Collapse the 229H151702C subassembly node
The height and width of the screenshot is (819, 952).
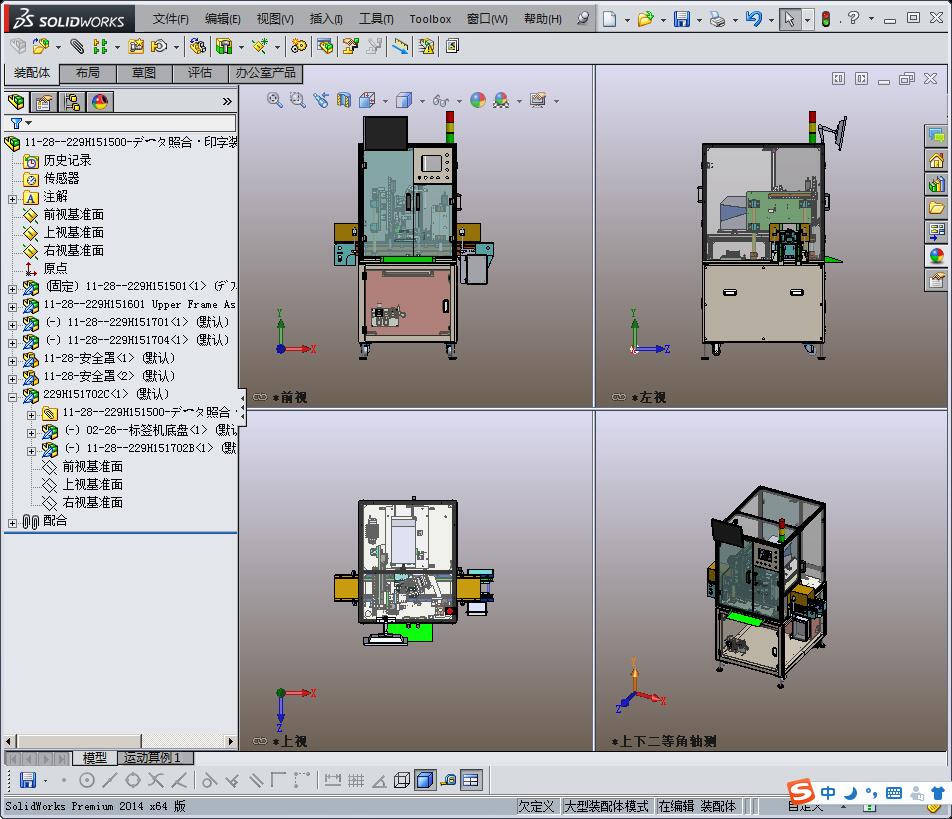tap(12, 395)
